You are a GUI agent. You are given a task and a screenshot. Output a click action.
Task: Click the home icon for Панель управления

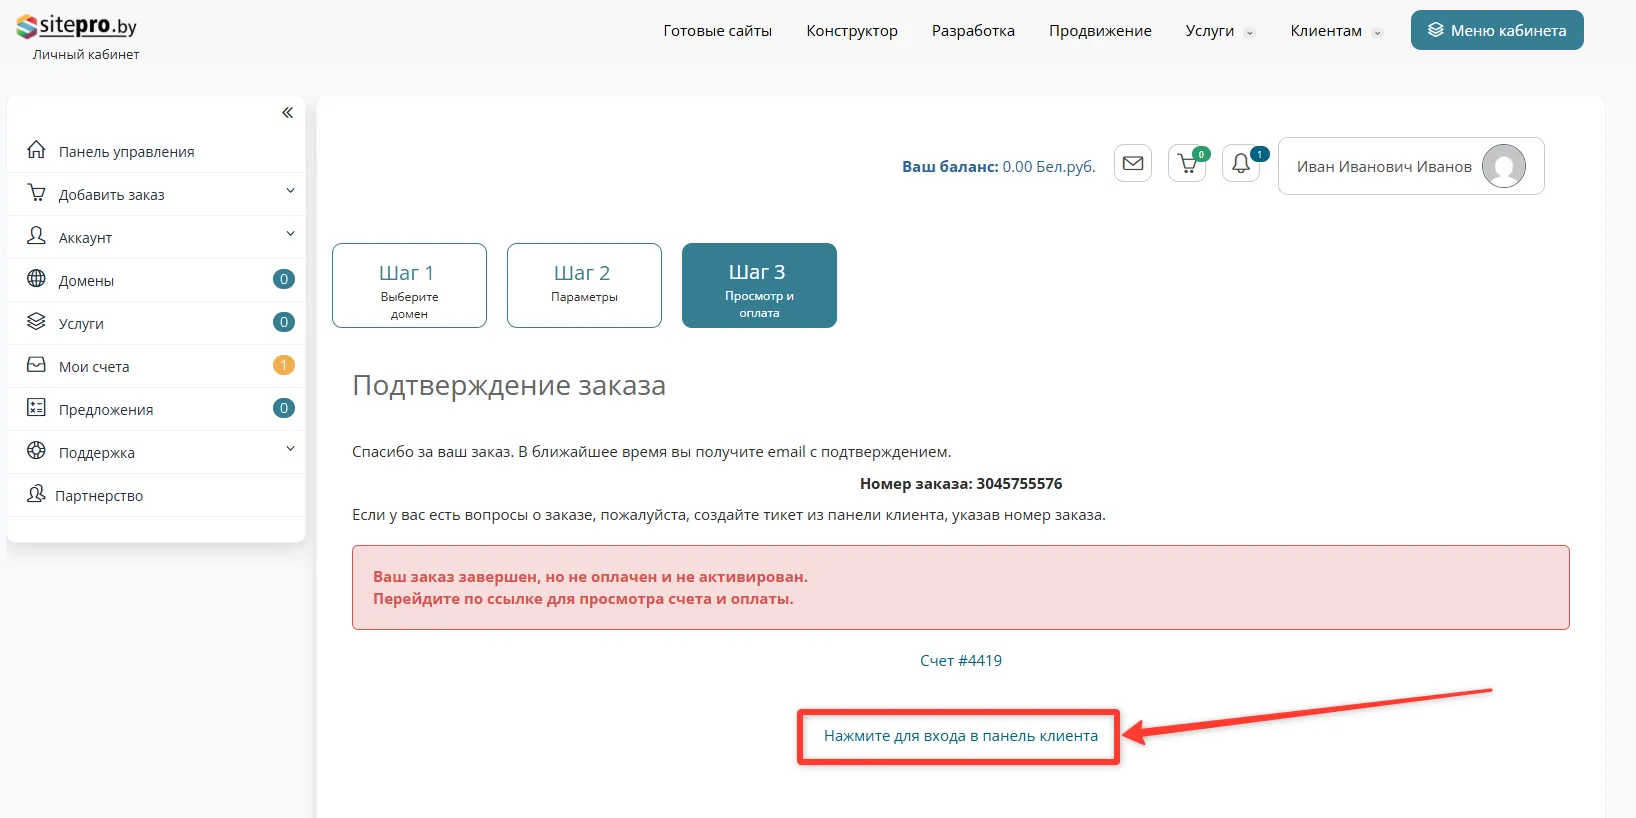36,150
